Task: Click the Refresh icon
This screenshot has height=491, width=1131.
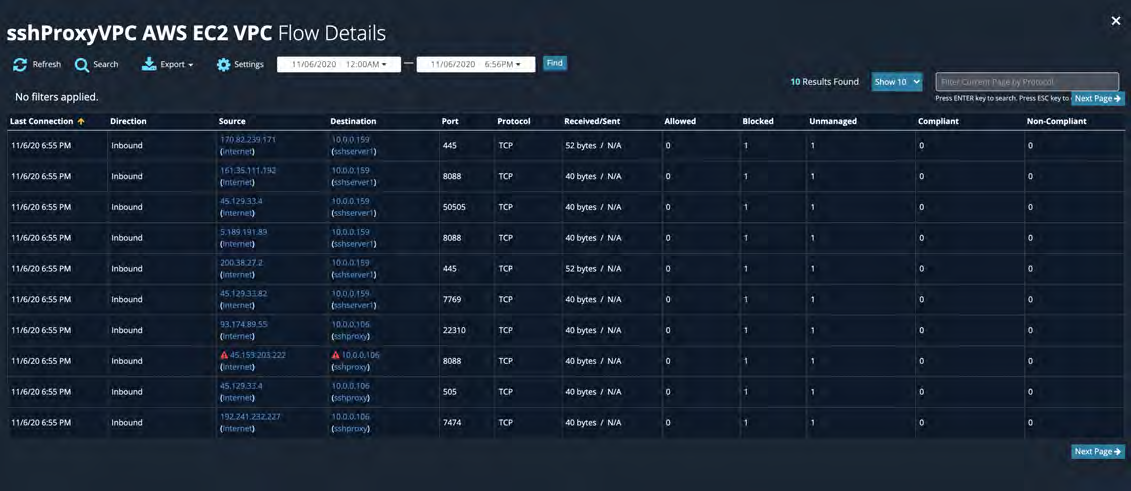Action: pos(20,65)
